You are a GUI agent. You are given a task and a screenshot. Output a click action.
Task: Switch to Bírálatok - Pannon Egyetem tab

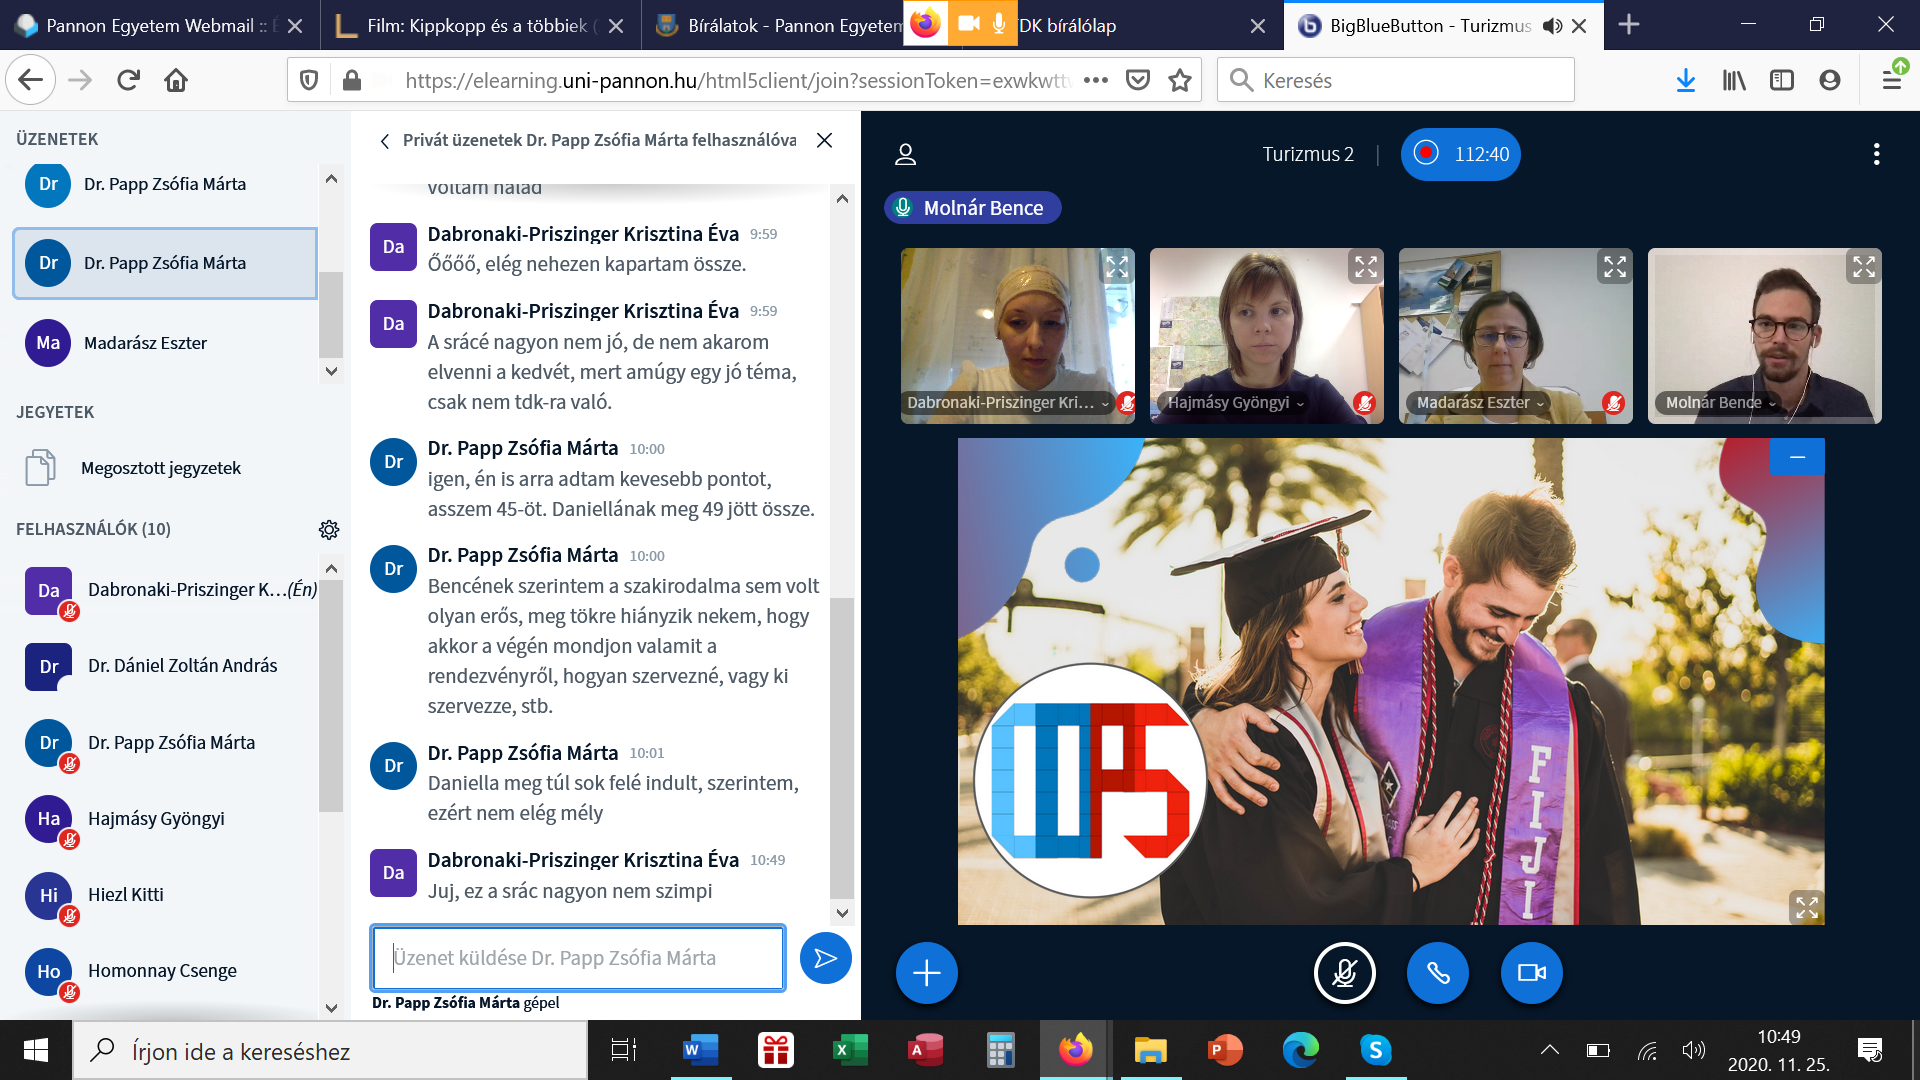[780, 25]
